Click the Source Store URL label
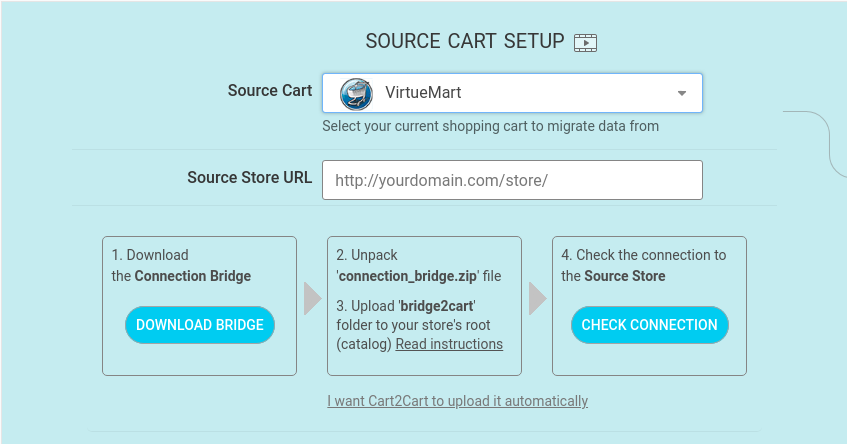 (x=250, y=177)
